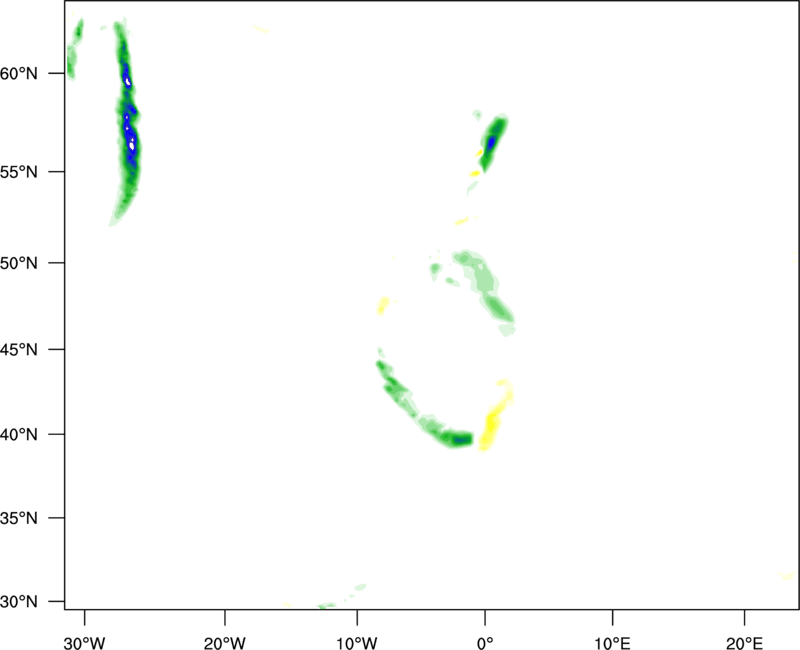Click the yellow streak near 0° 41°N
The image size is (800, 650).
point(493,416)
